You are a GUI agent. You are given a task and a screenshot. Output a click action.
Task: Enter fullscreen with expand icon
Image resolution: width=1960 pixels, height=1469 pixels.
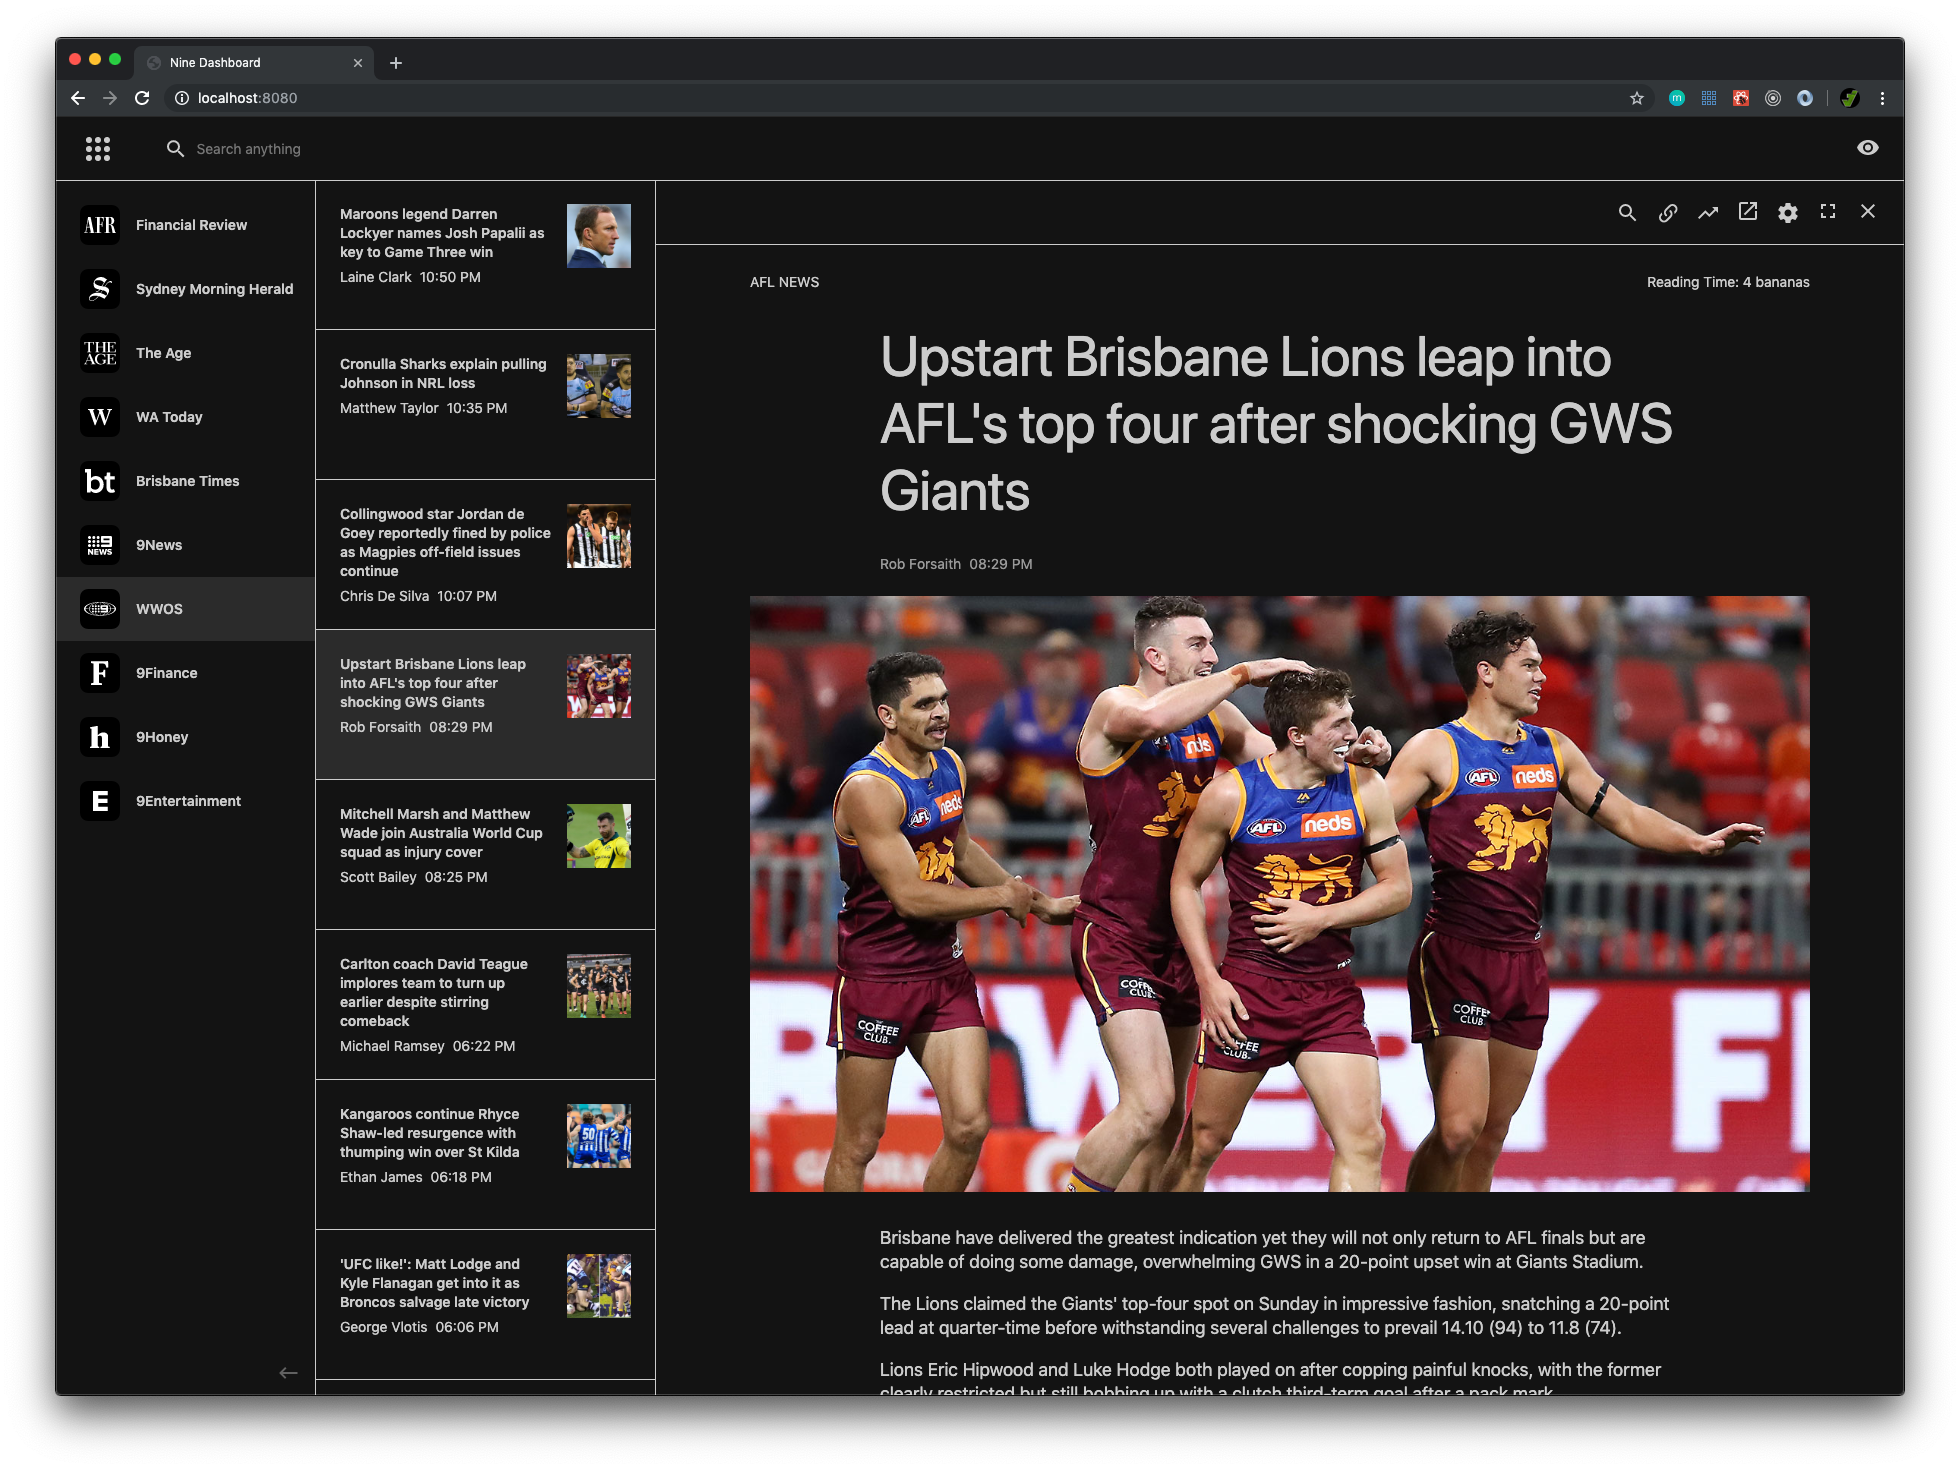pyautogui.click(x=1827, y=211)
